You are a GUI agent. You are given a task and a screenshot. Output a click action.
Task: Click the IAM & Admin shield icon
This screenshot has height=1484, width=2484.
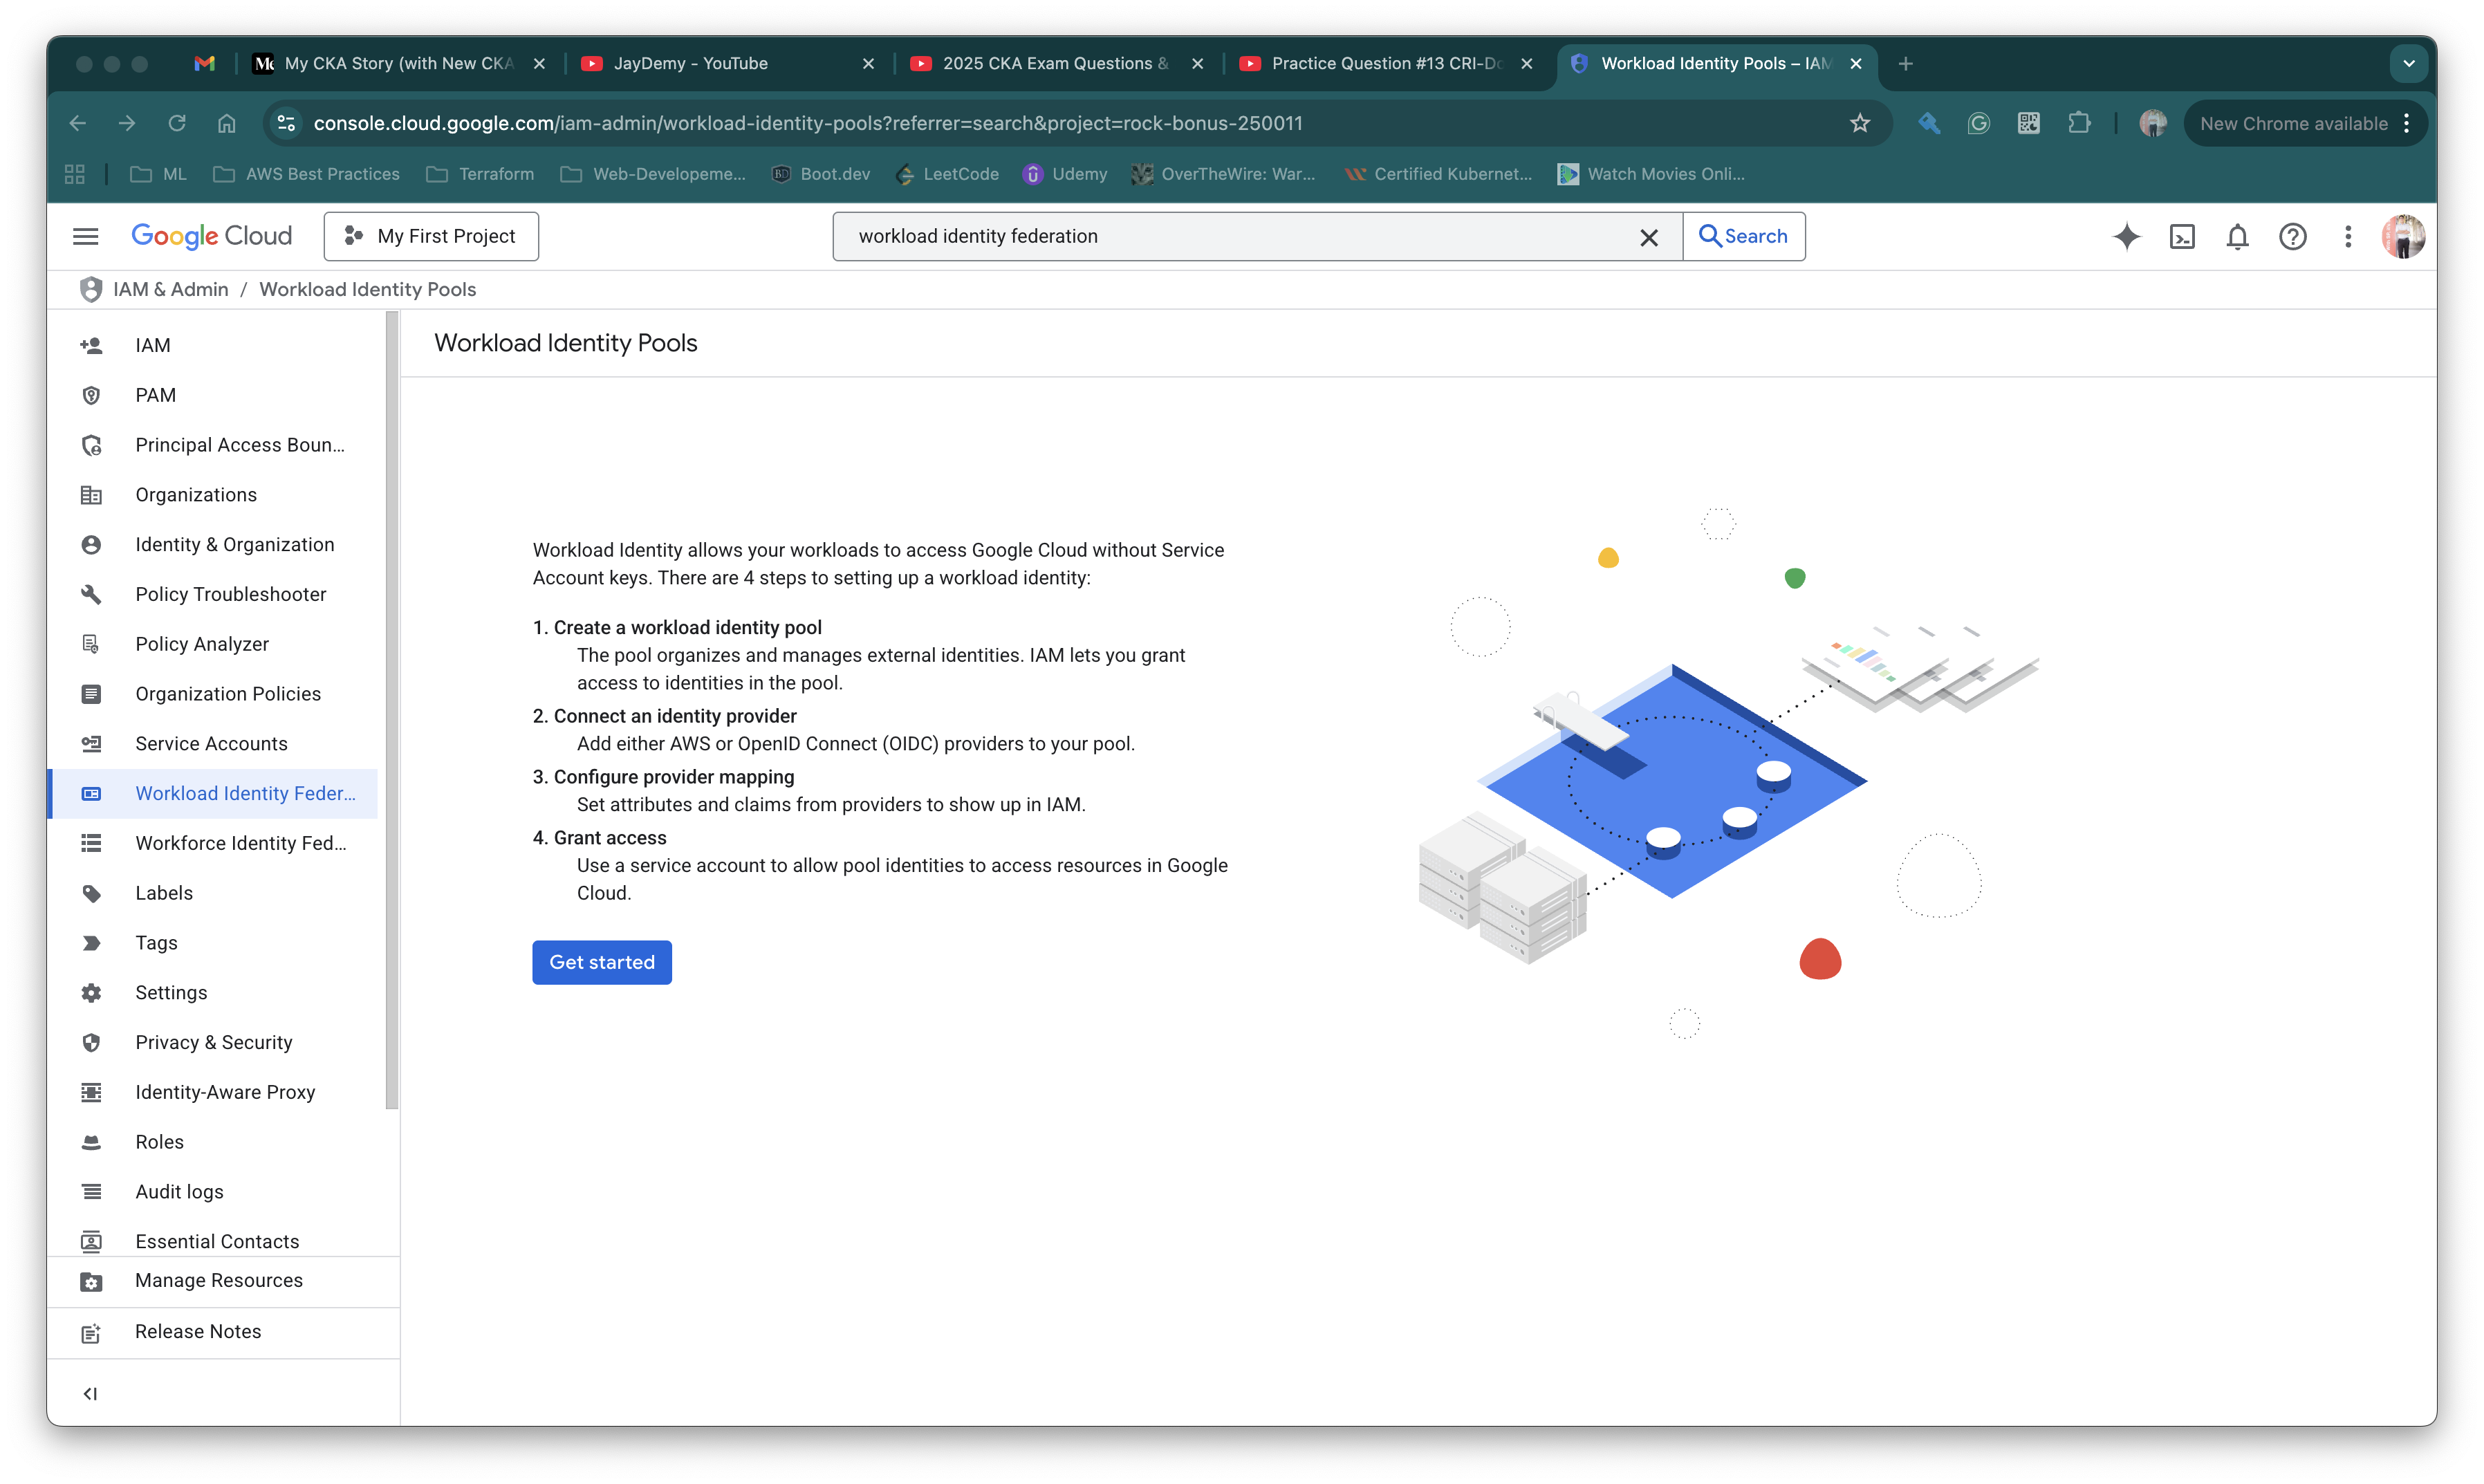pyautogui.click(x=91, y=289)
